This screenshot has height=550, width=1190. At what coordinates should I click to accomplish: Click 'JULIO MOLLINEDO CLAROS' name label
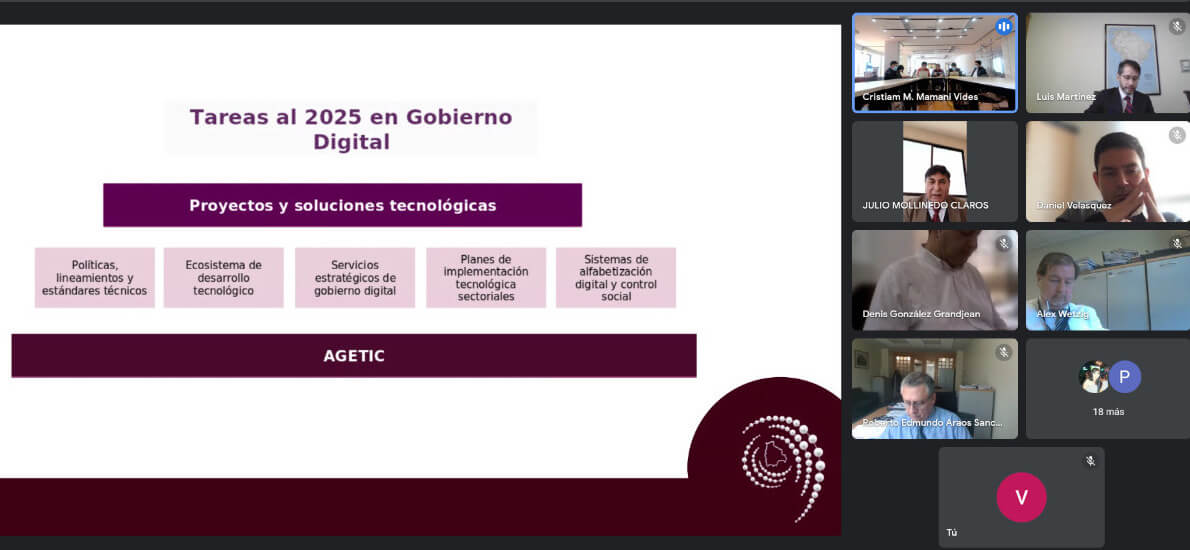coord(925,206)
